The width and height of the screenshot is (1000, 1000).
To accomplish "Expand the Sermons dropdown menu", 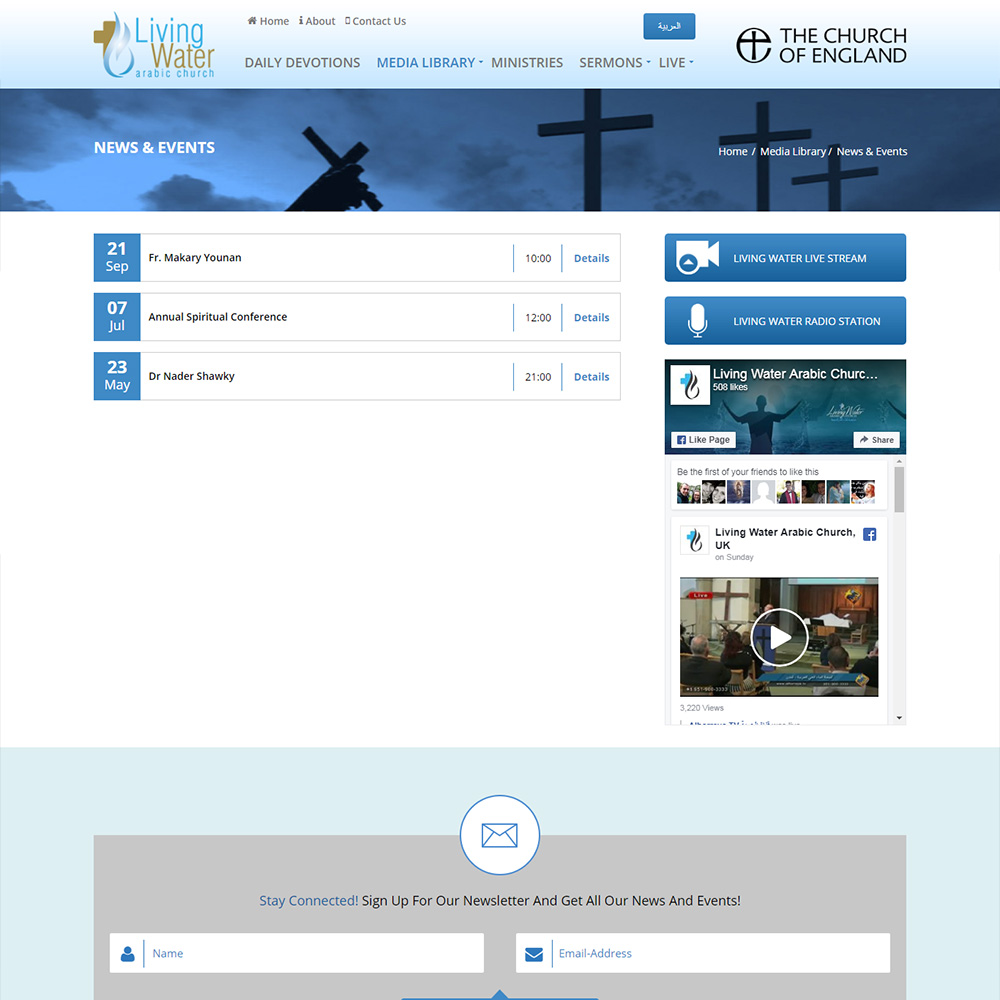I will click(614, 62).
